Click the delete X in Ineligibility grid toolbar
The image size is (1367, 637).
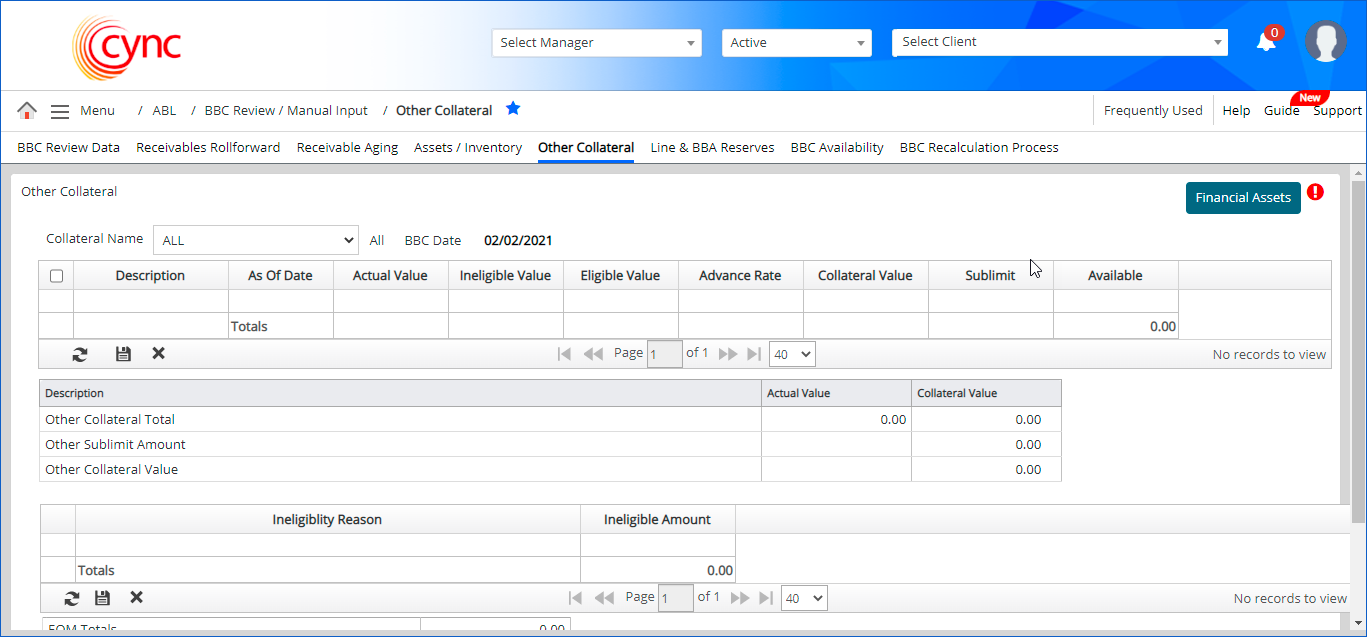click(136, 598)
